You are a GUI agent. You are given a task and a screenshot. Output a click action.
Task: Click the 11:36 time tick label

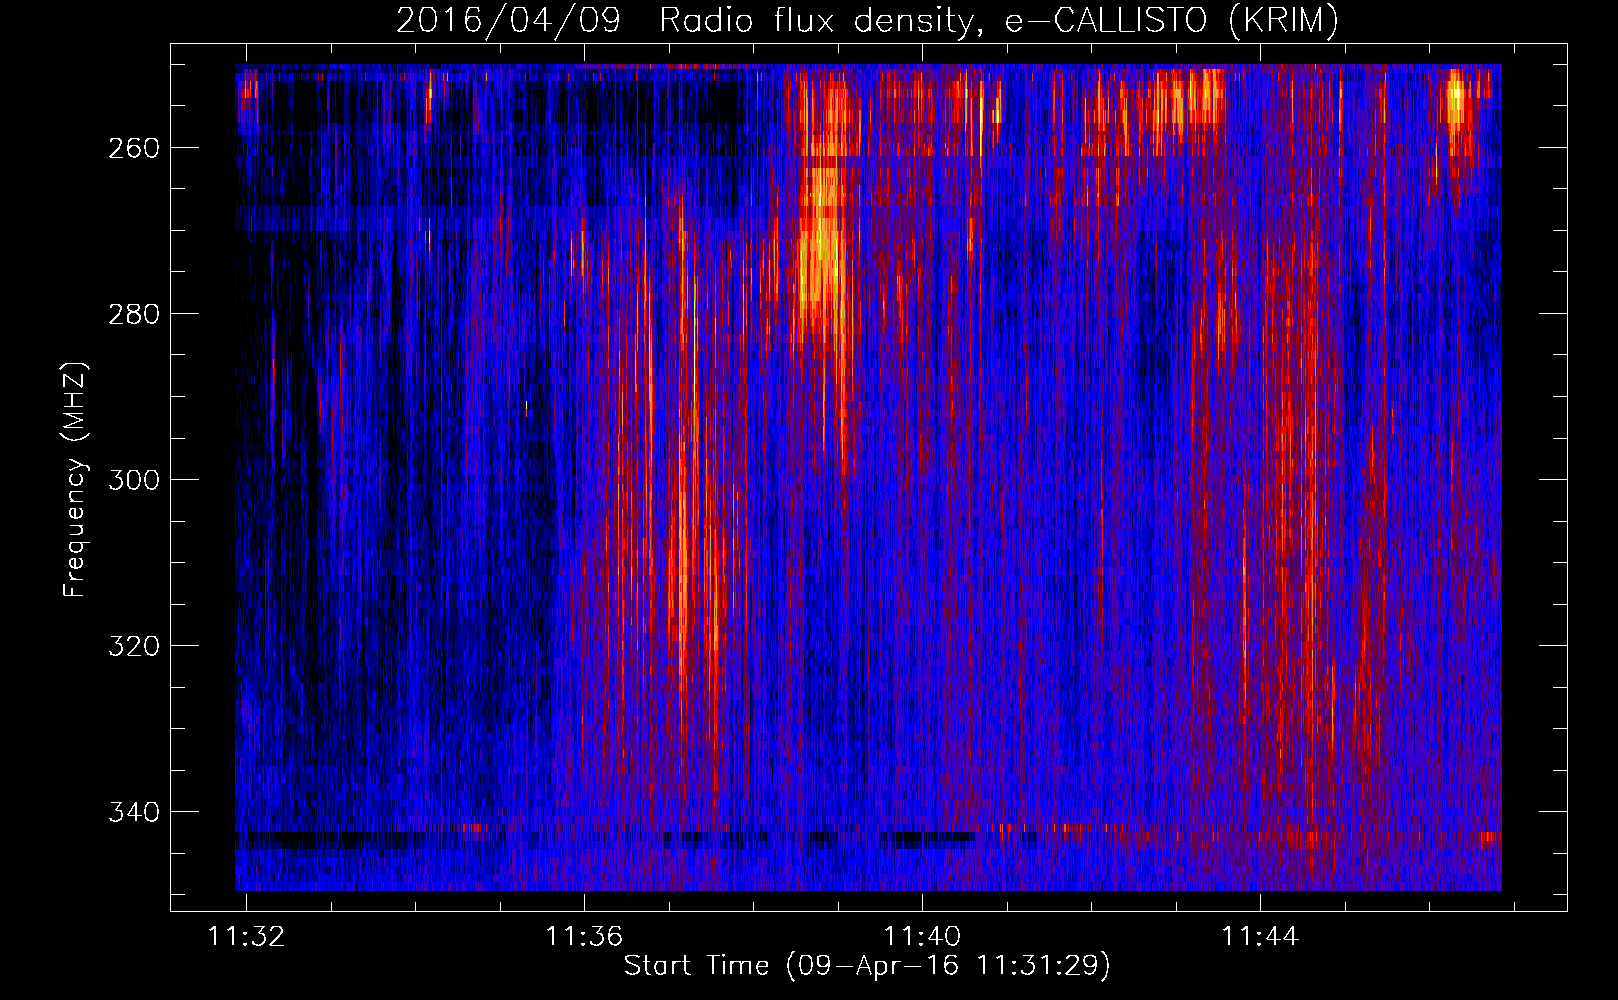pyautogui.click(x=584, y=936)
